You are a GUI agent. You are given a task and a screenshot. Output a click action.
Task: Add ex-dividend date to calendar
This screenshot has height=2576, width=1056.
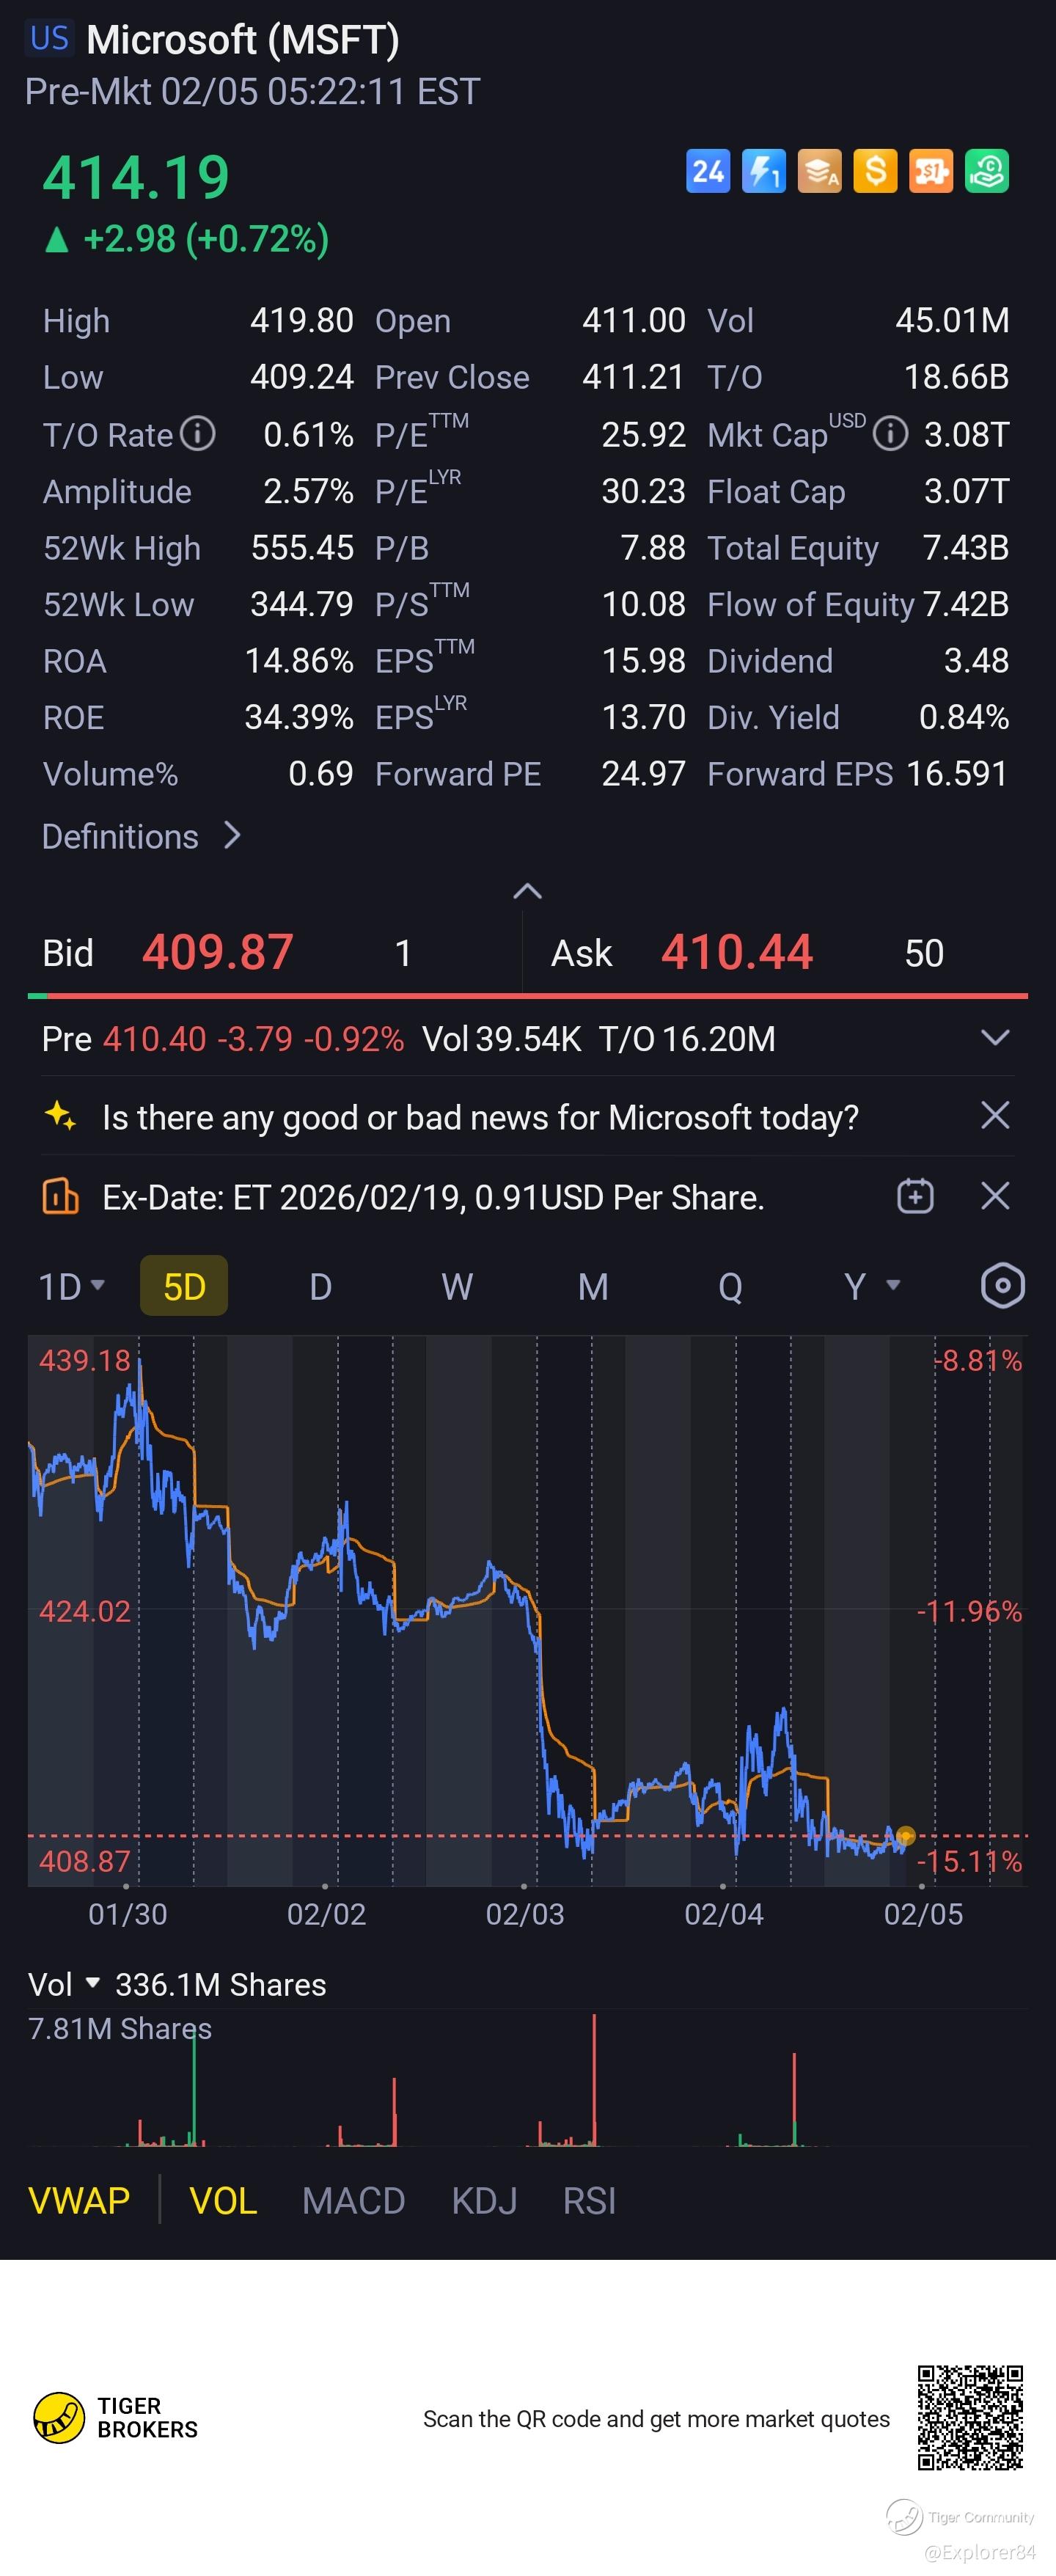(915, 1196)
